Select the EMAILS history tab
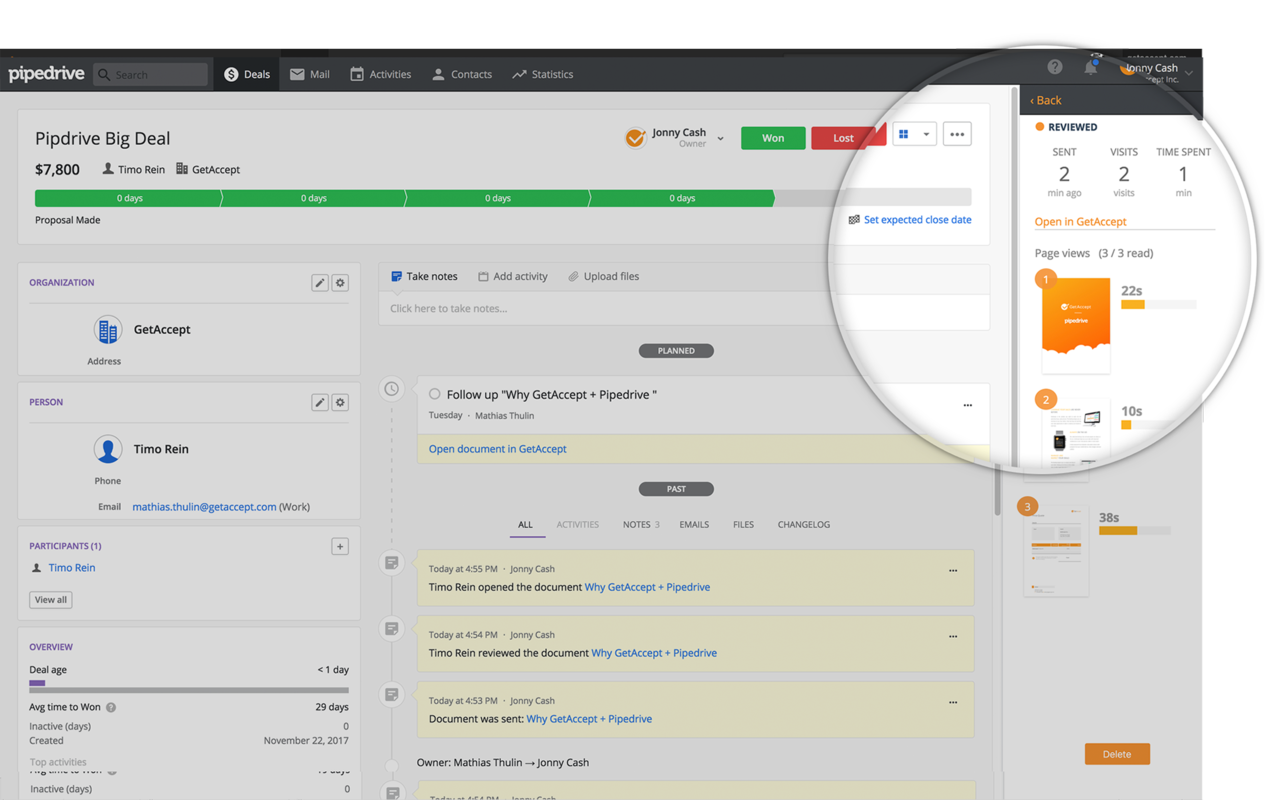The width and height of the screenshot is (1280, 800). click(694, 525)
